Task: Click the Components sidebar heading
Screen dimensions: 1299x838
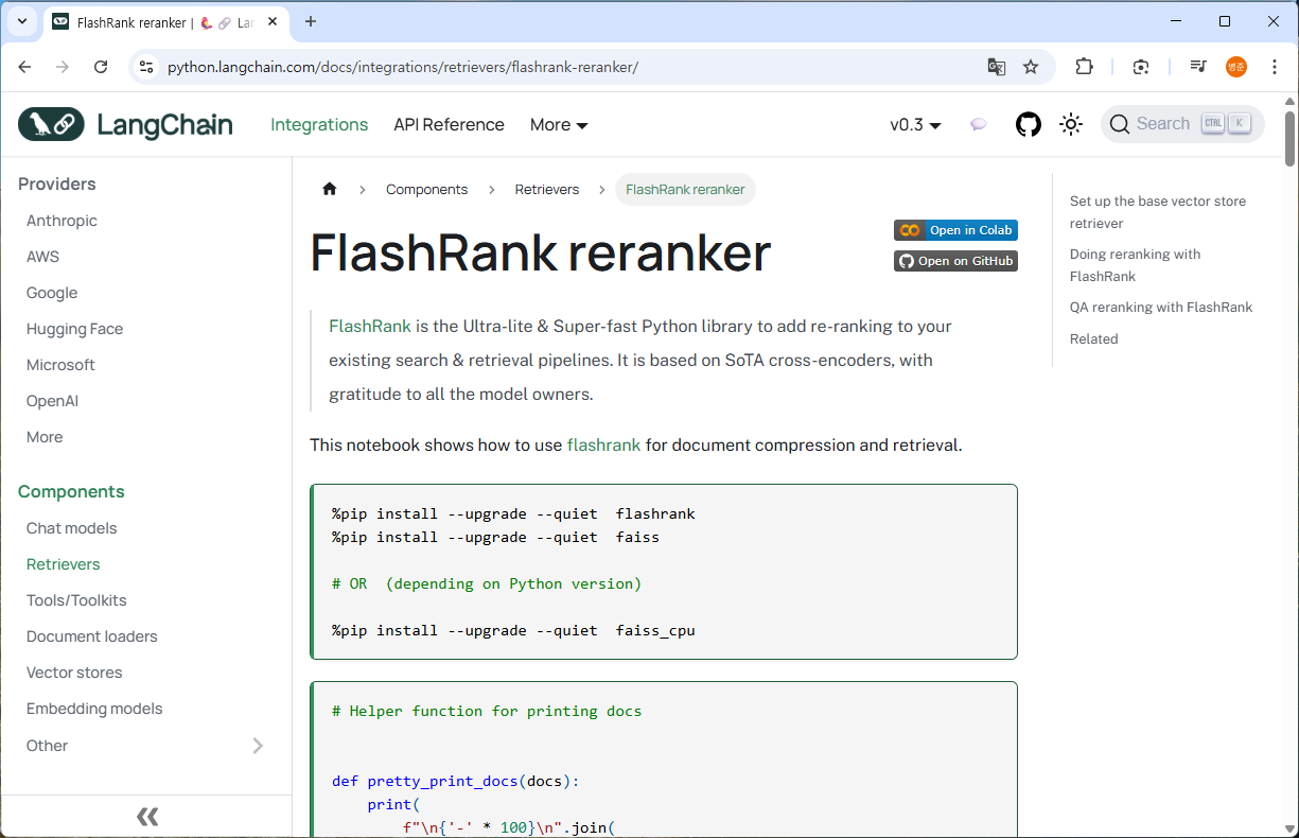Action: pos(71,491)
